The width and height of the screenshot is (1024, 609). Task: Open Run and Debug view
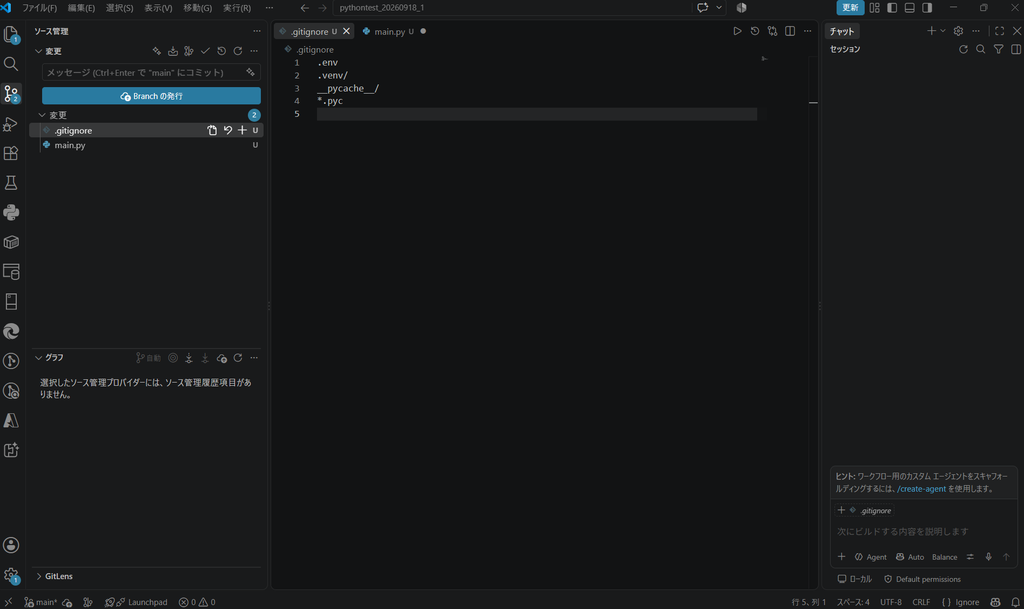click(11, 123)
